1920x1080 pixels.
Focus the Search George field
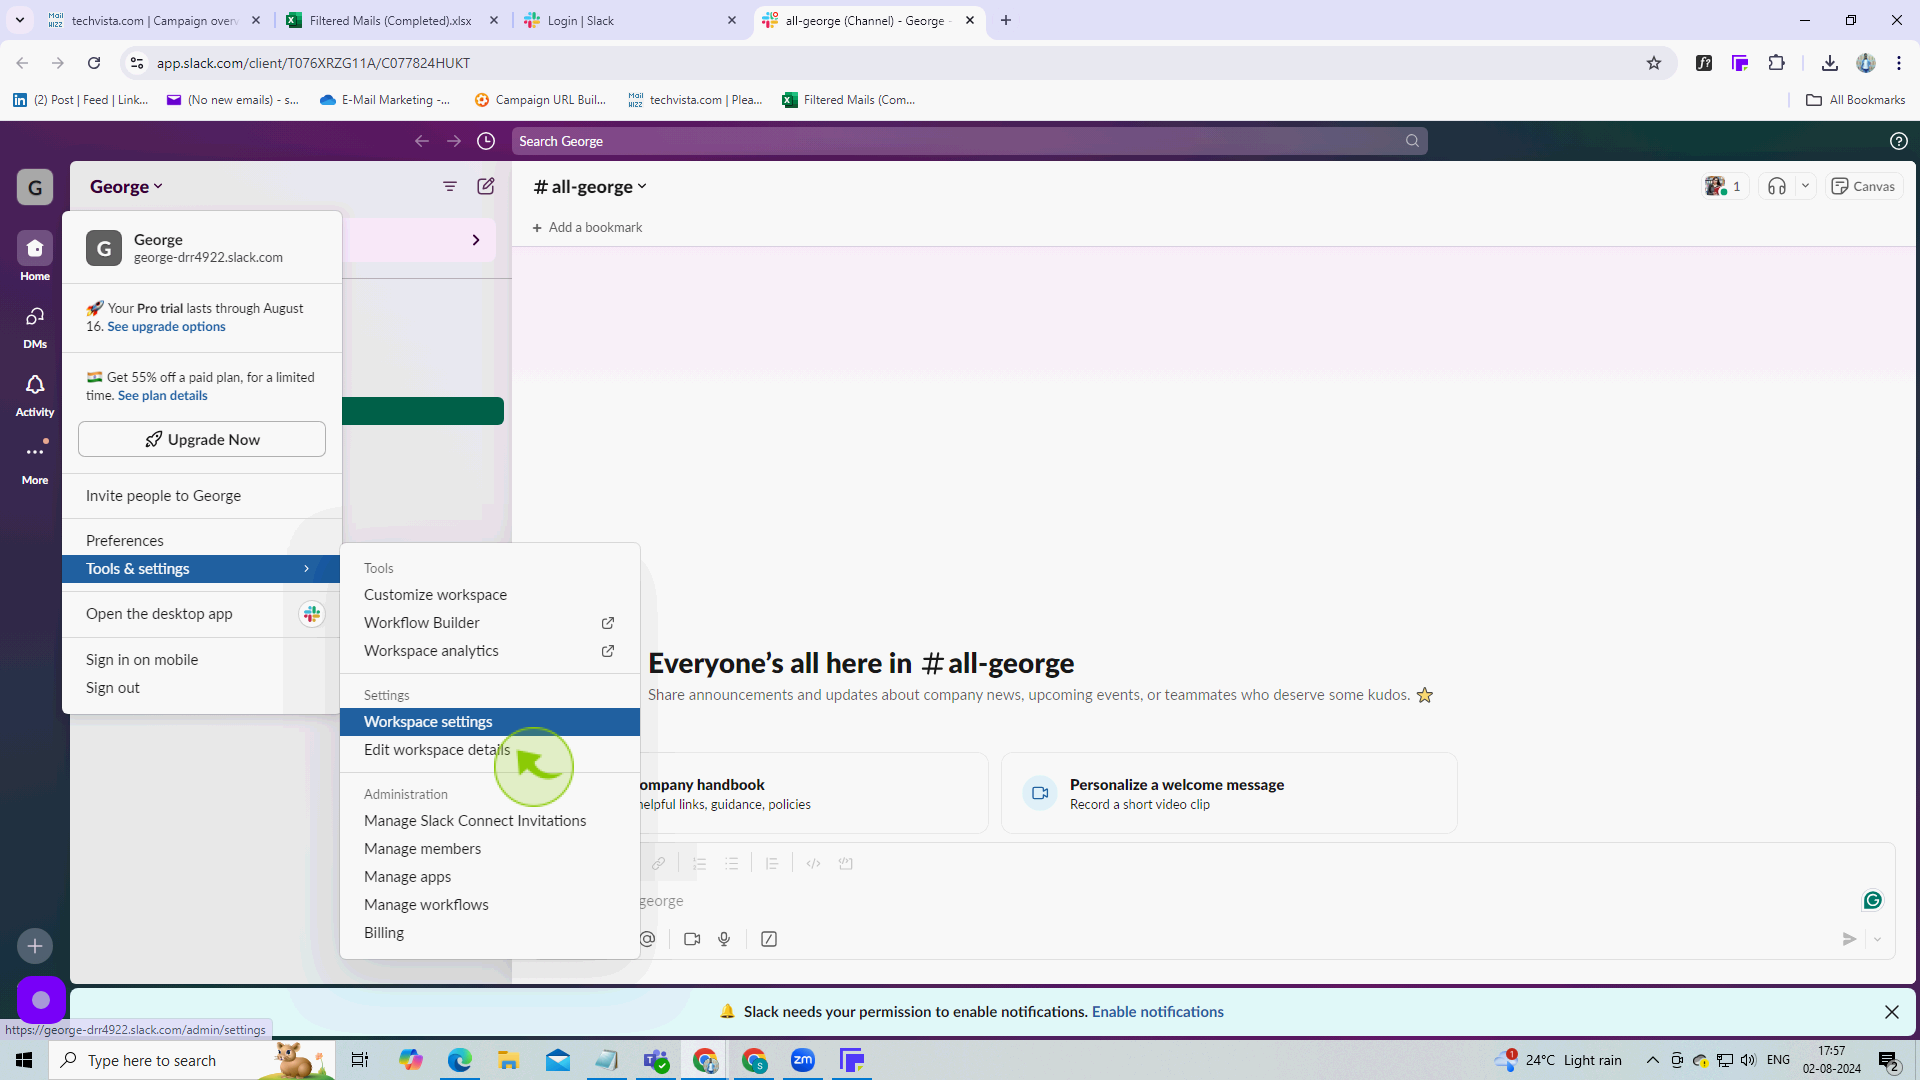(x=969, y=141)
